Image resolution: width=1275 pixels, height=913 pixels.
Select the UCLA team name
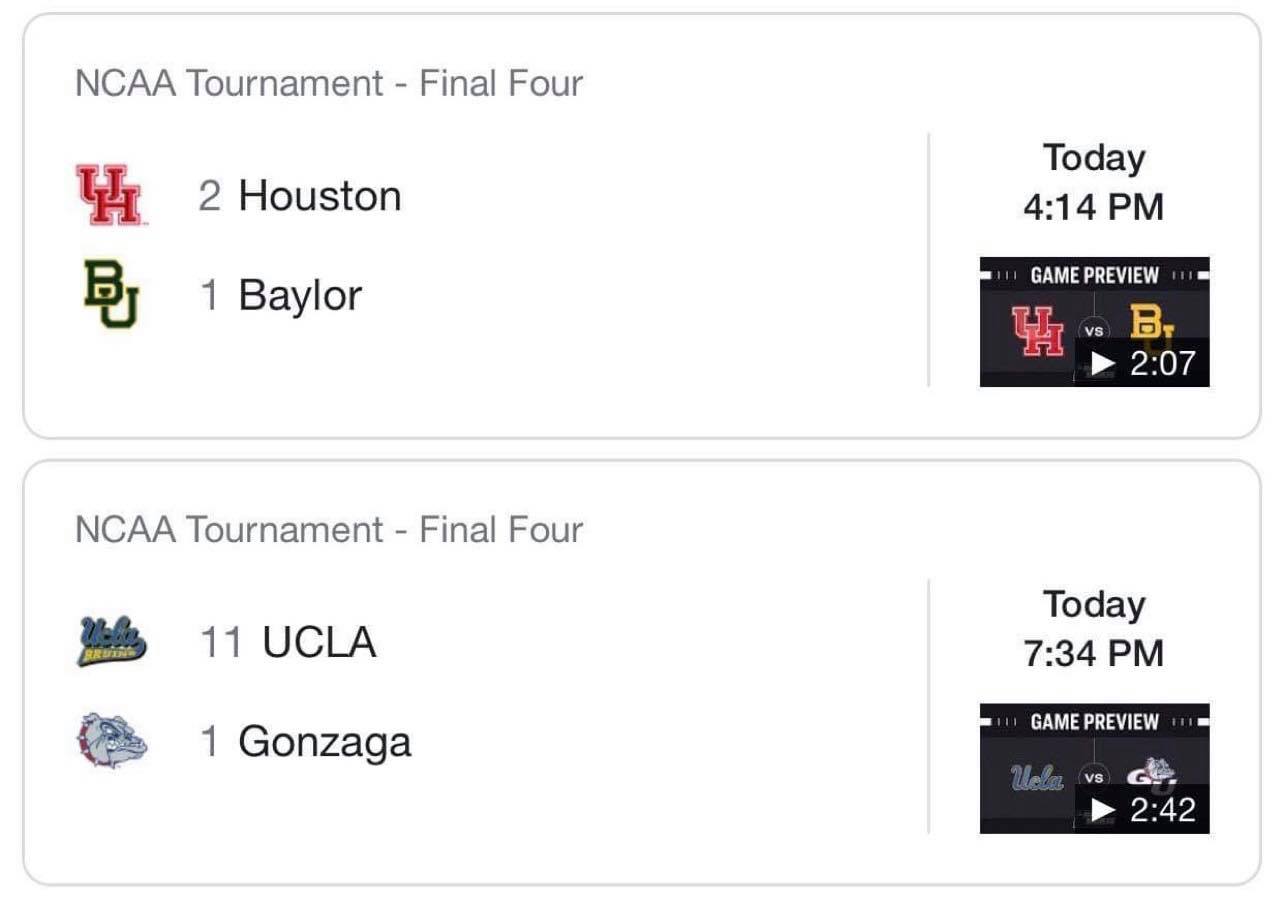[x=319, y=642]
